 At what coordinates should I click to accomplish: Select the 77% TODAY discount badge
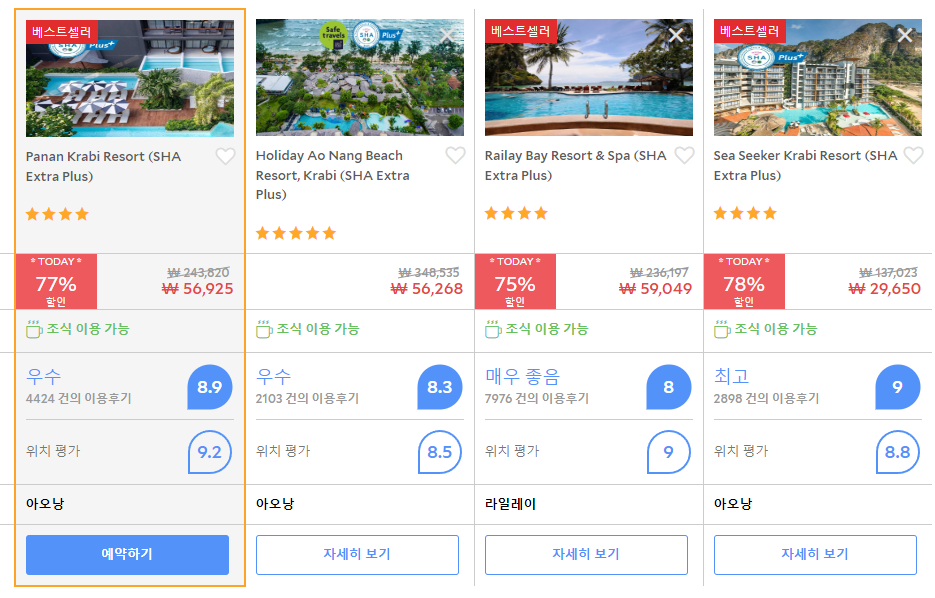56,281
